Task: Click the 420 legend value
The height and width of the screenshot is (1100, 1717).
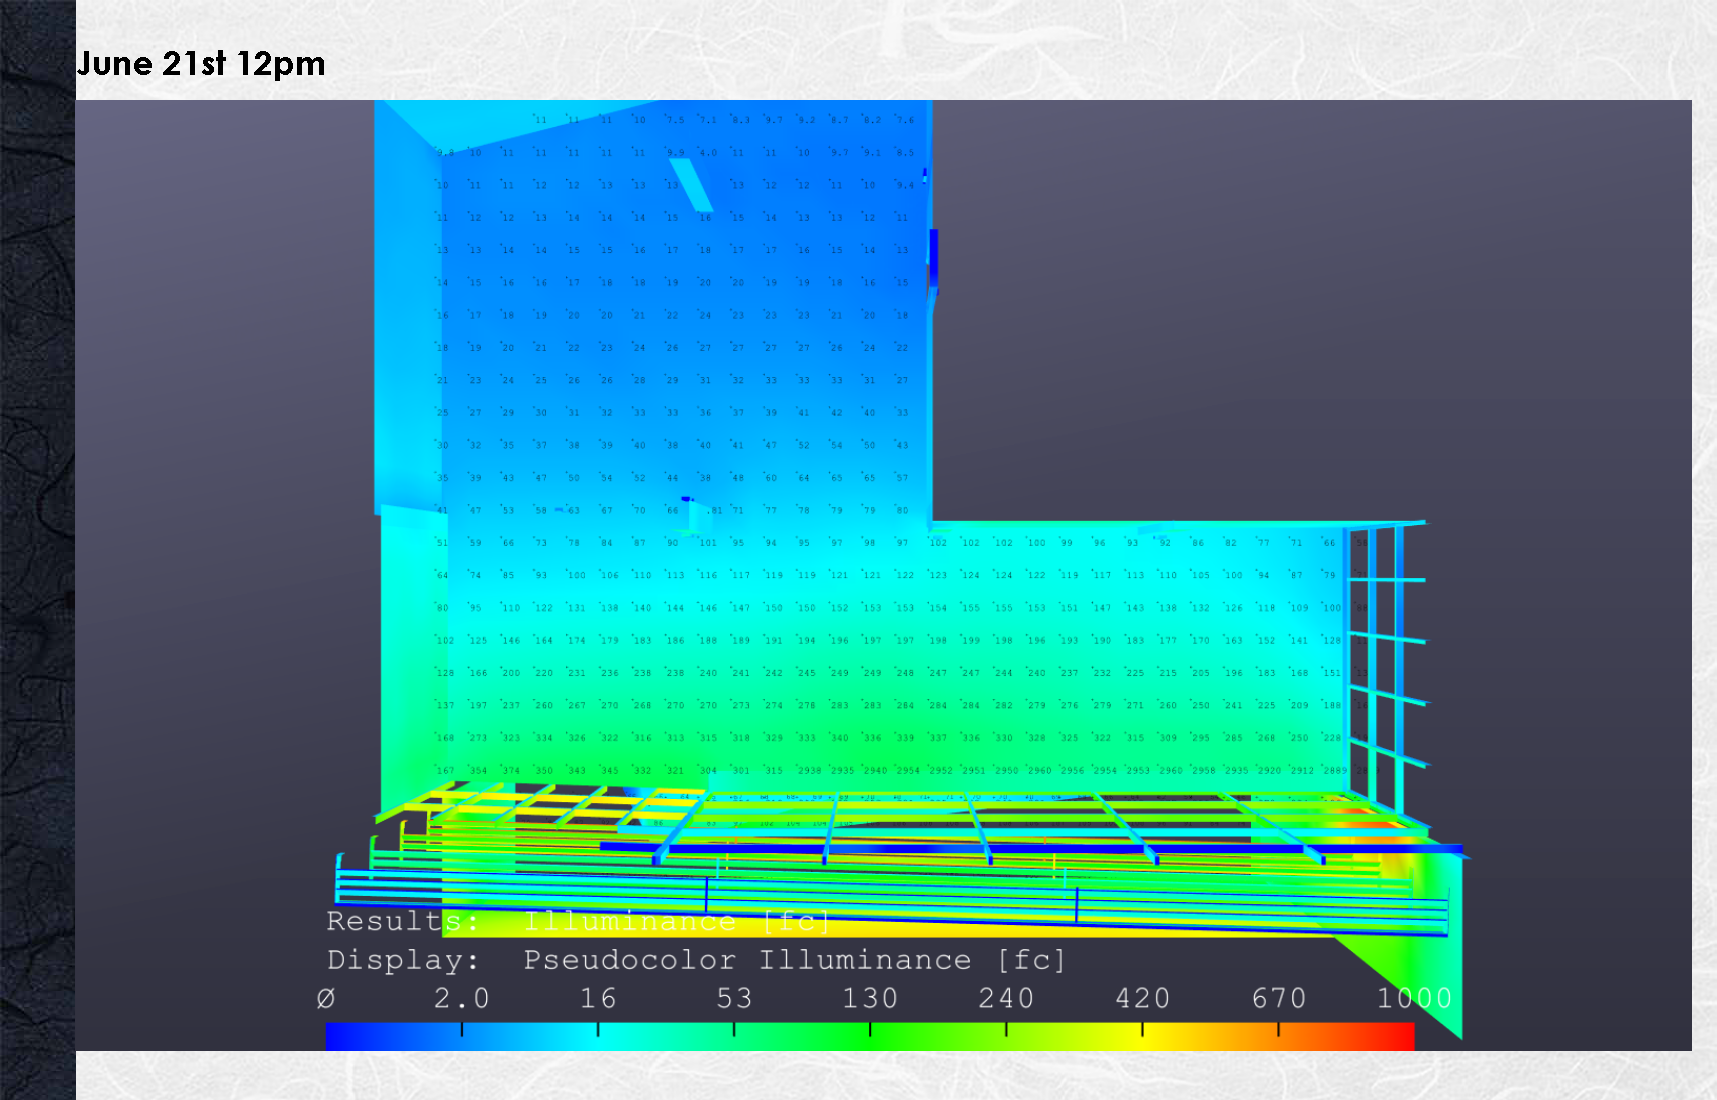Action: (1142, 998)
